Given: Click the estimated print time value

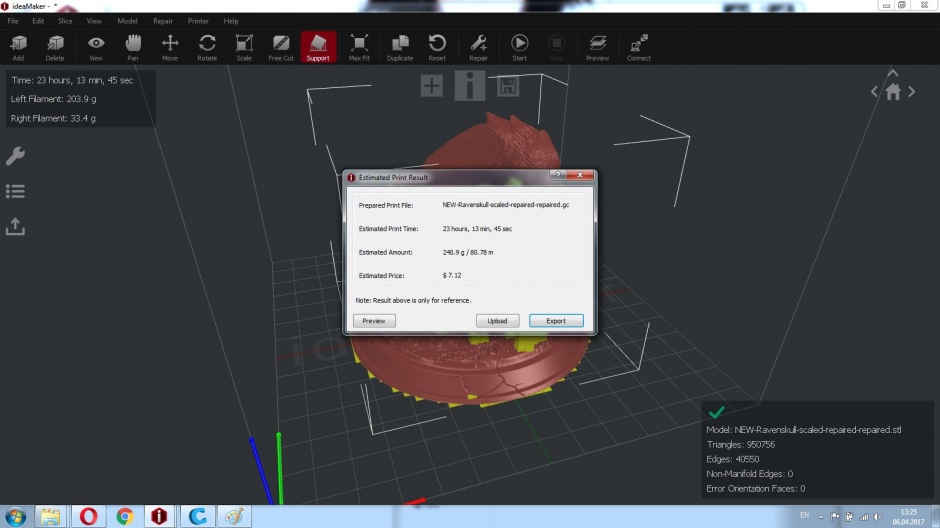Looking at the screenshot, I should [x=477, y=229].
